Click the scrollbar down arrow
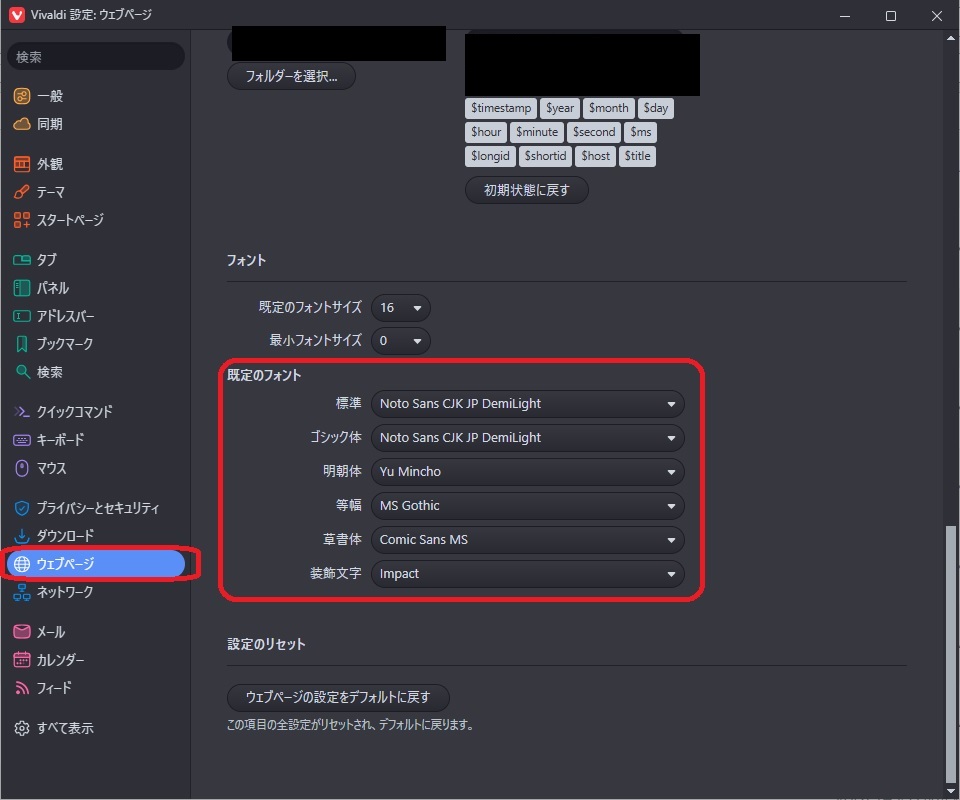Screen dimensions: 960x800 [951, 791]
